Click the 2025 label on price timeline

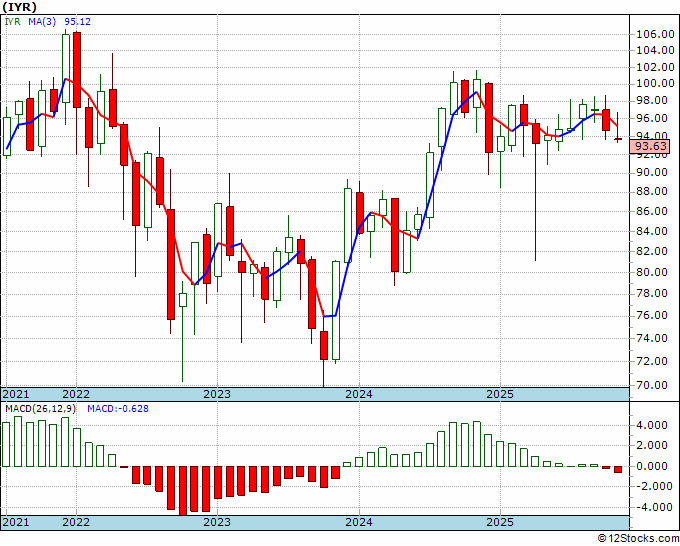[x=500, y=394]
